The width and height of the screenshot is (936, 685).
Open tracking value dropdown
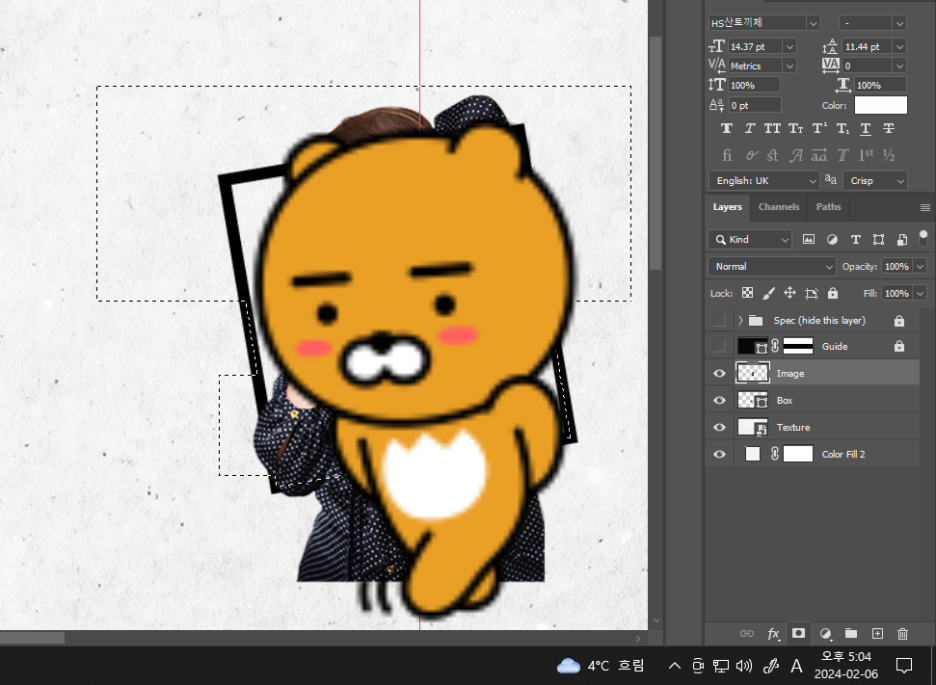(x=900, y=66)
